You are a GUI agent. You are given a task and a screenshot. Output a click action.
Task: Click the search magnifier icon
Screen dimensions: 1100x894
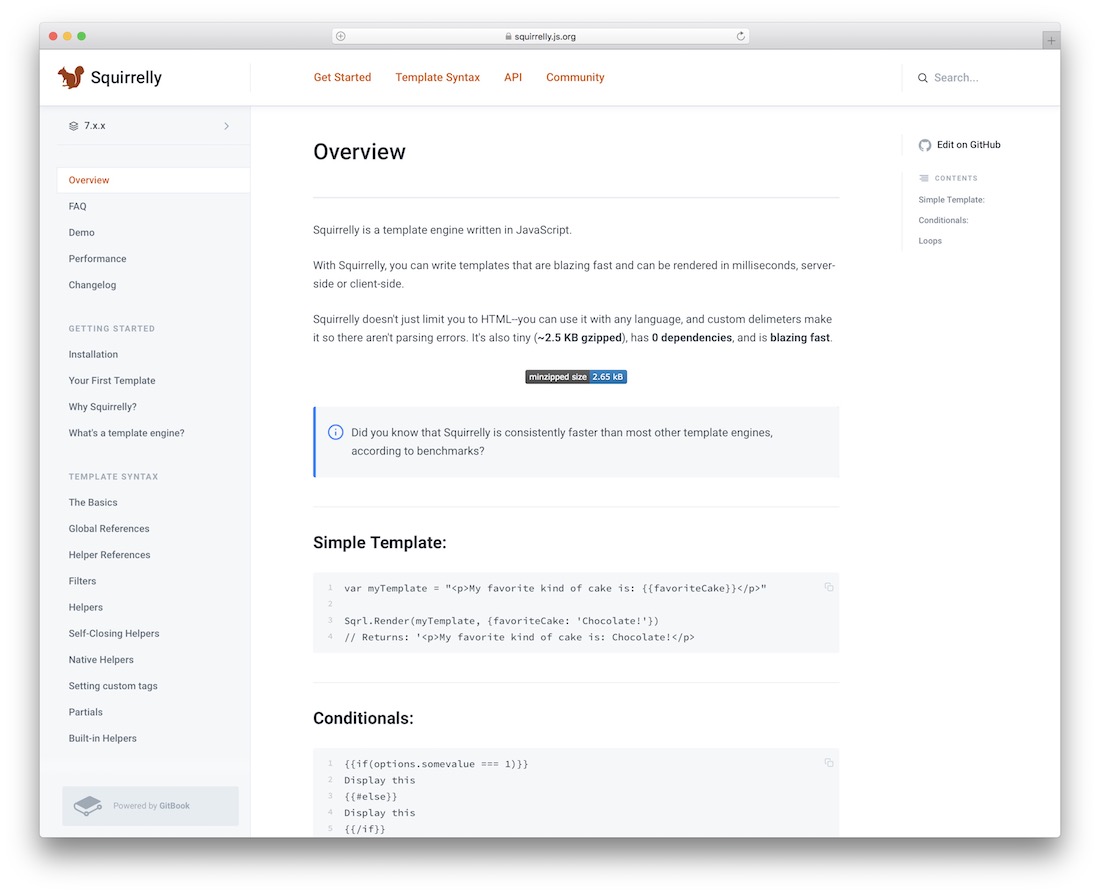tap(923, 78)
